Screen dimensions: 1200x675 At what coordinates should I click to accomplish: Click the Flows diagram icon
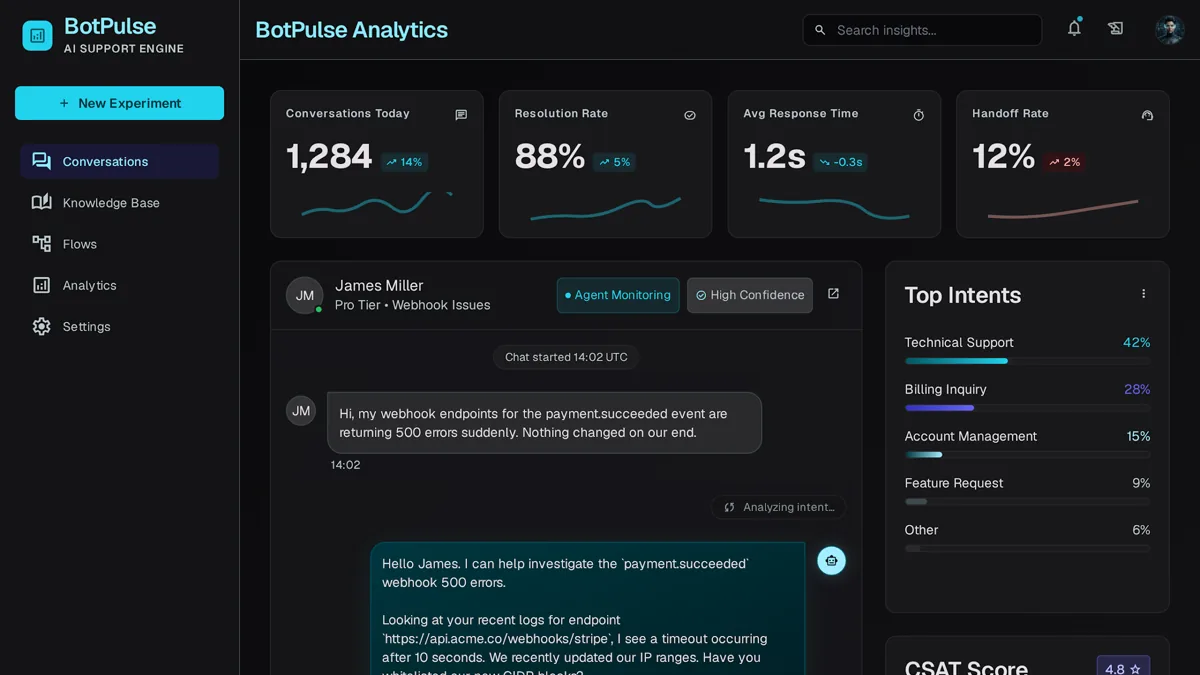(x=41, y=244)
